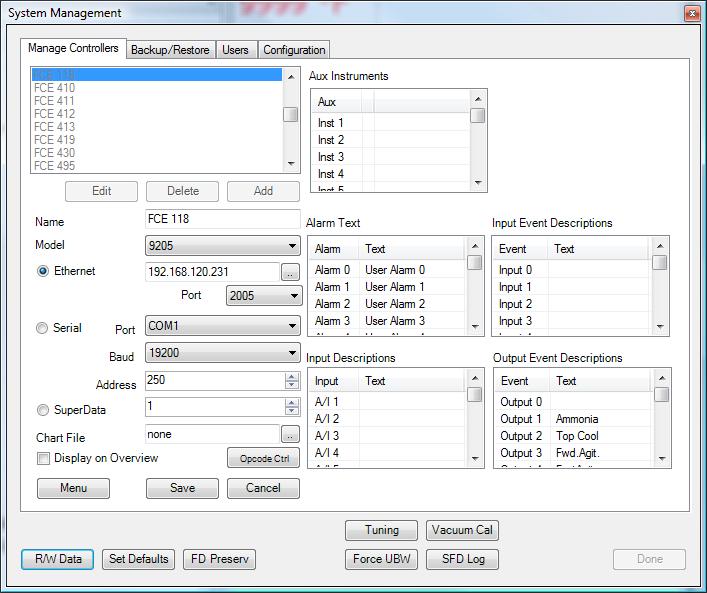
Task: Select the Output 2 Top Cool row
Action: pos(574,436)
